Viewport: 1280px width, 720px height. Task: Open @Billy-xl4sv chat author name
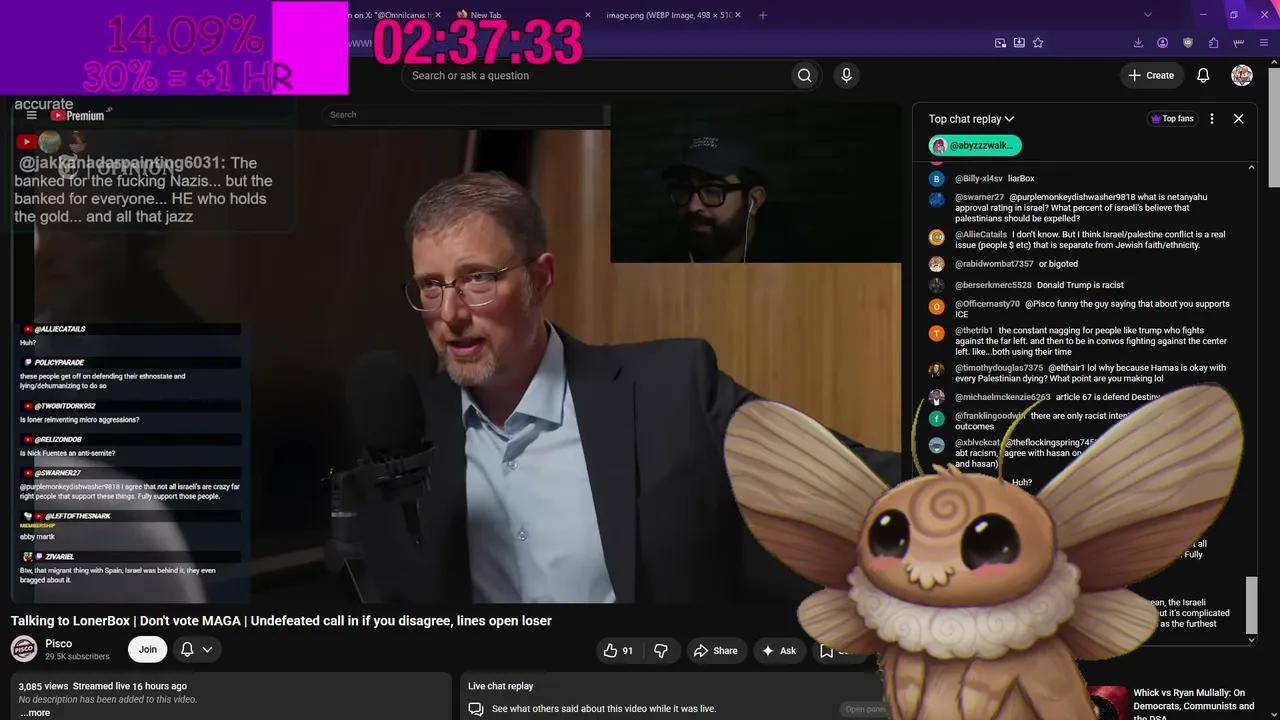coord(978,179)
